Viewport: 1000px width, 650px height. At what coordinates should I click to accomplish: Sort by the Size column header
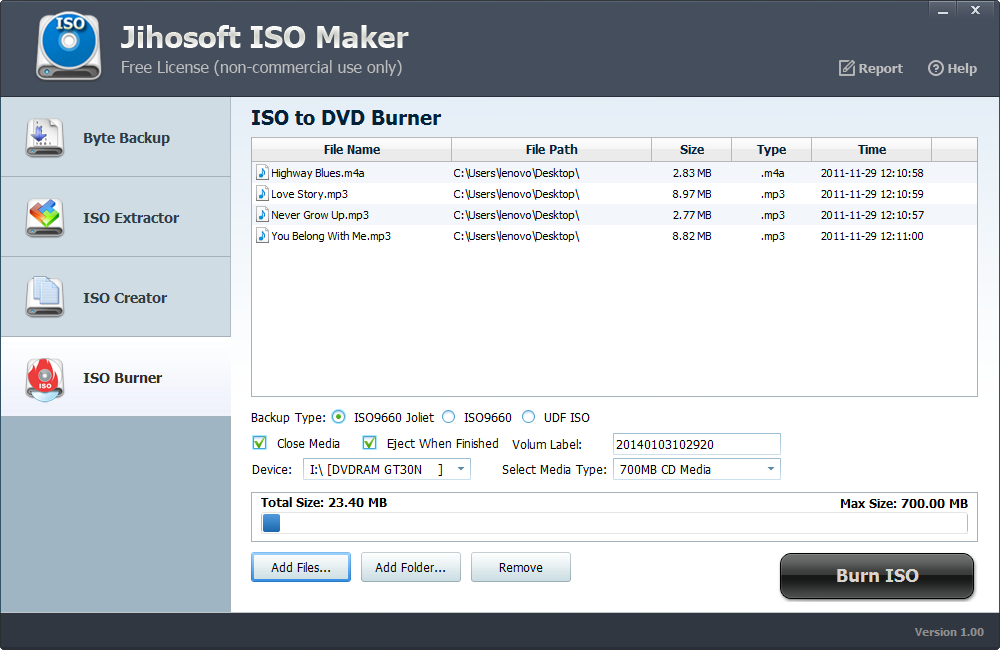(691, 149)
